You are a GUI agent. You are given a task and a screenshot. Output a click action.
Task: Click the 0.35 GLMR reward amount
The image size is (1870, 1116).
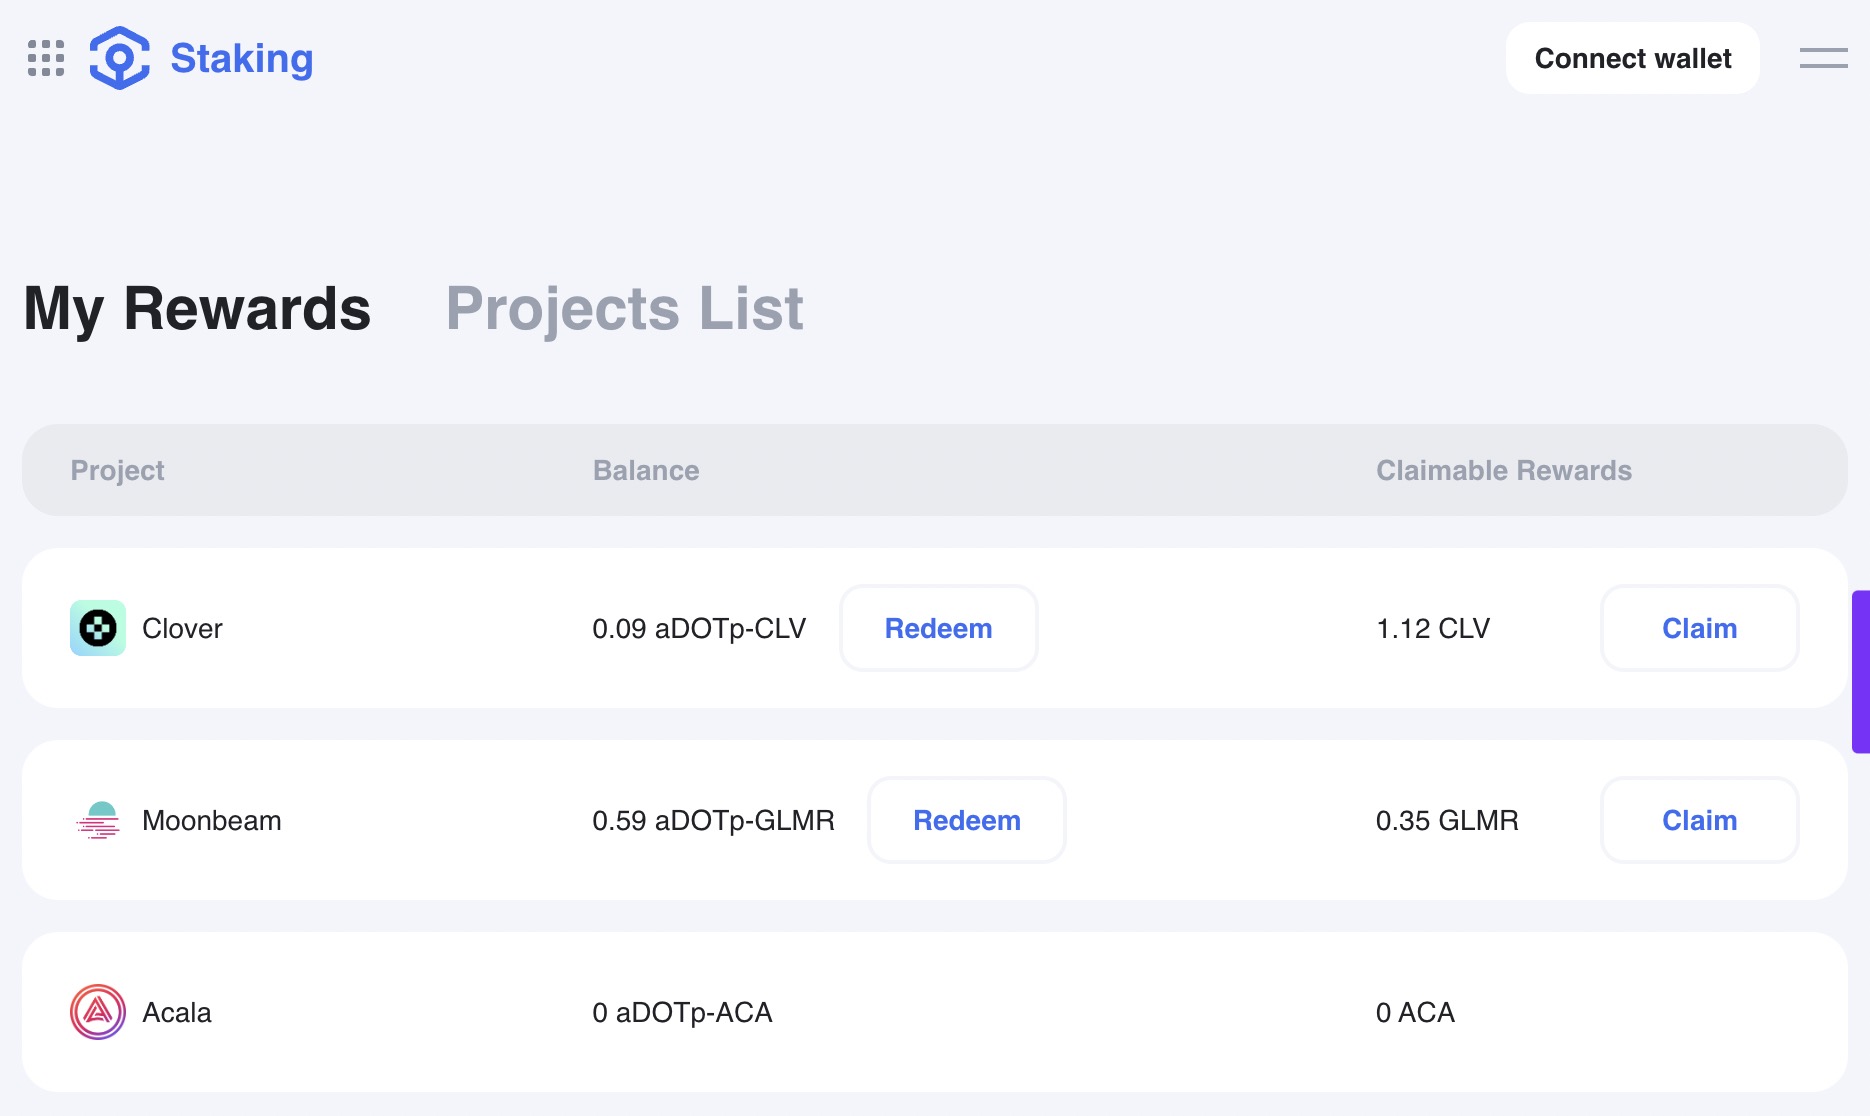tap(1447, 820)
